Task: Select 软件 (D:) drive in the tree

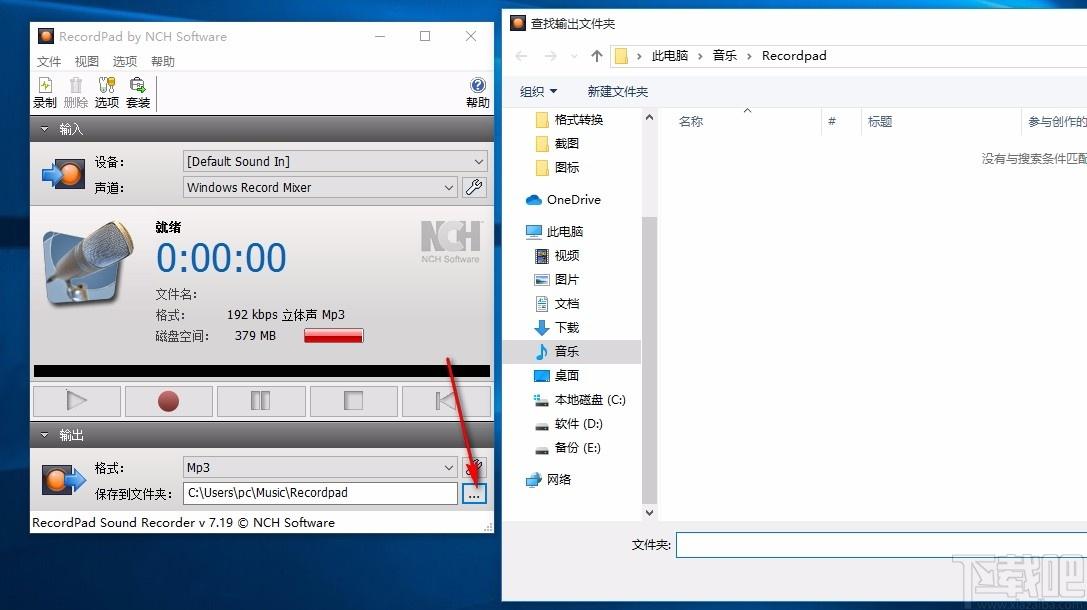Action: pos(569,424)
